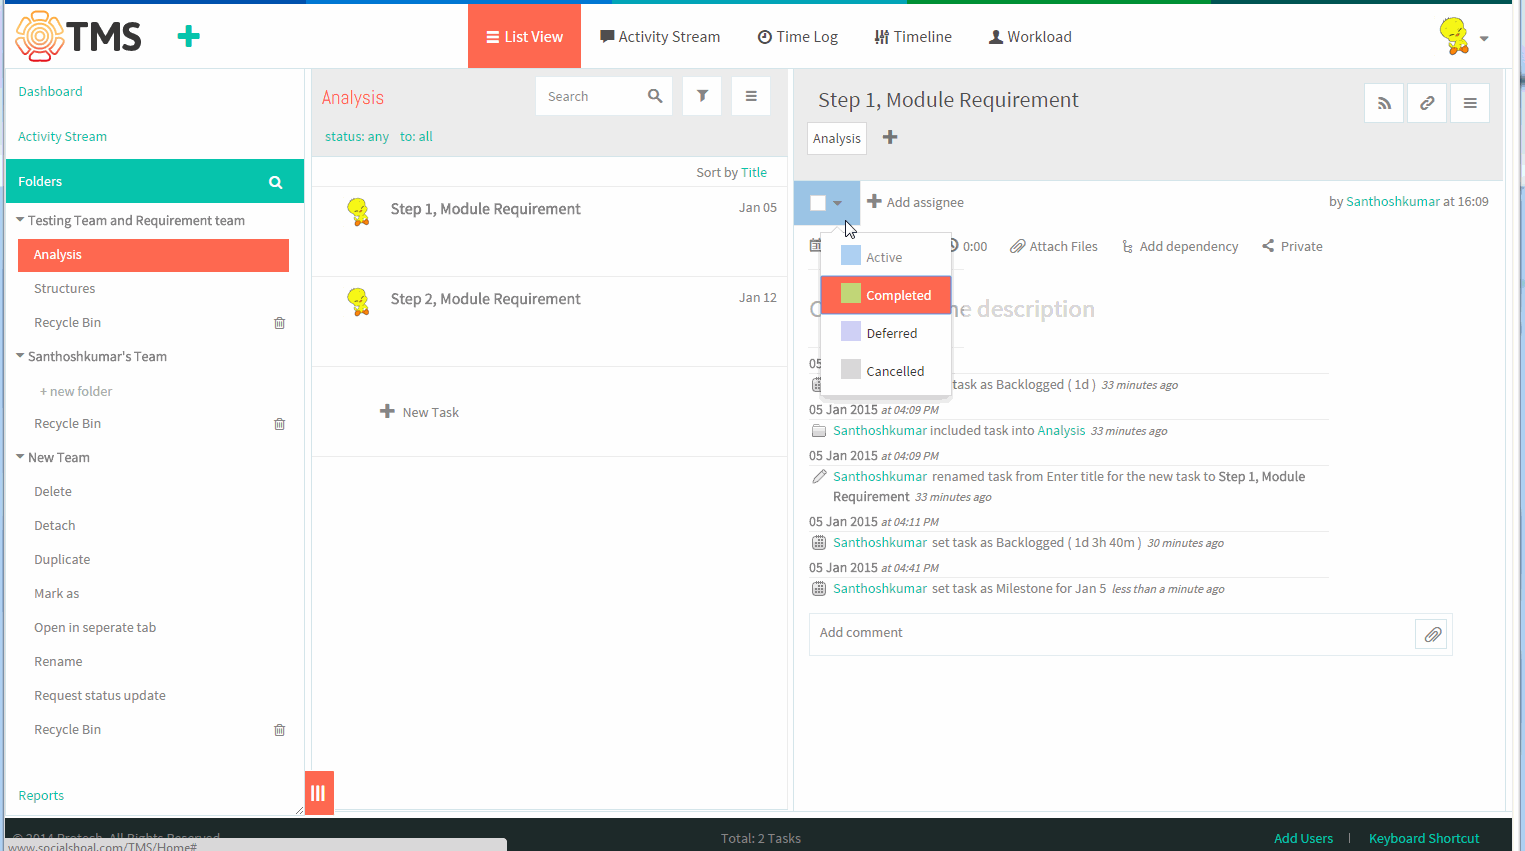Select Mark as item

[x=57, y=593]
